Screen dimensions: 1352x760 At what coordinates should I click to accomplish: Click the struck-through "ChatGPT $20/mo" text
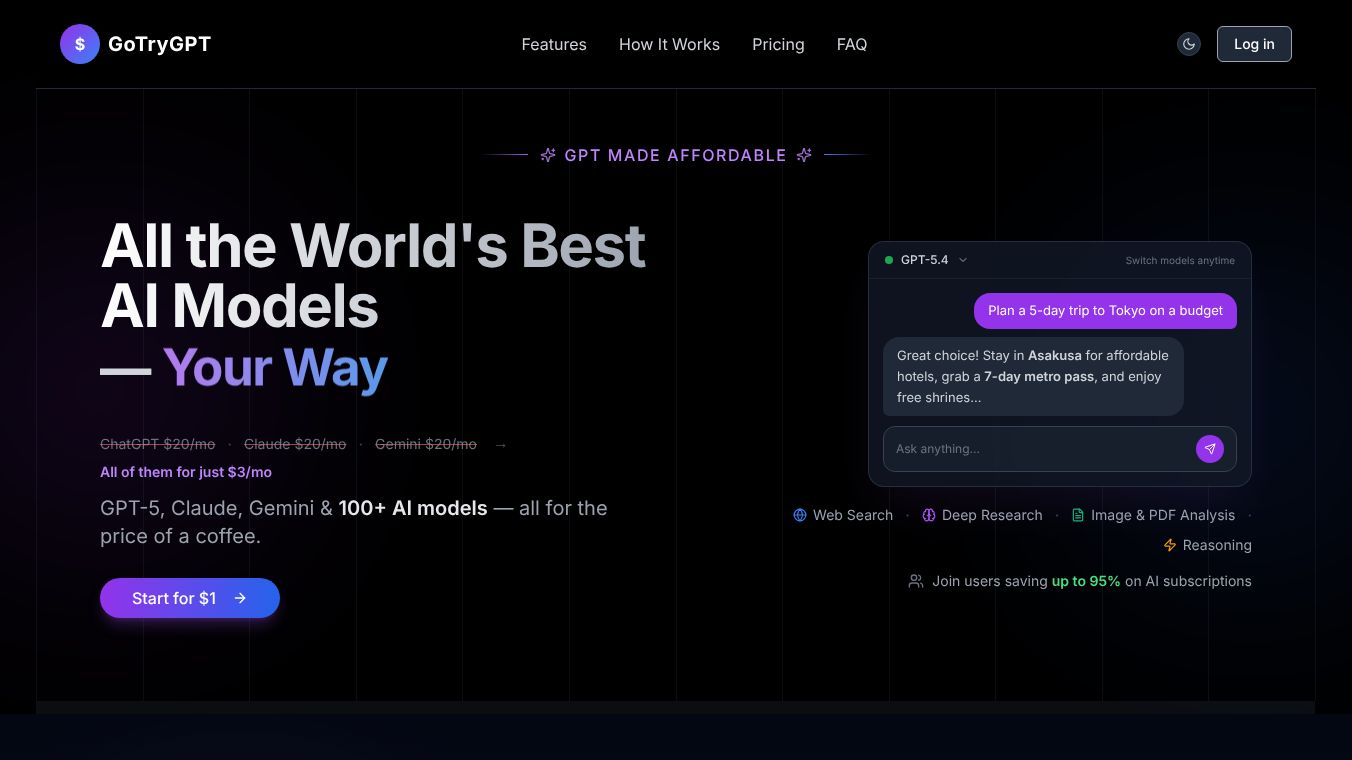click(x=158, y=444)
